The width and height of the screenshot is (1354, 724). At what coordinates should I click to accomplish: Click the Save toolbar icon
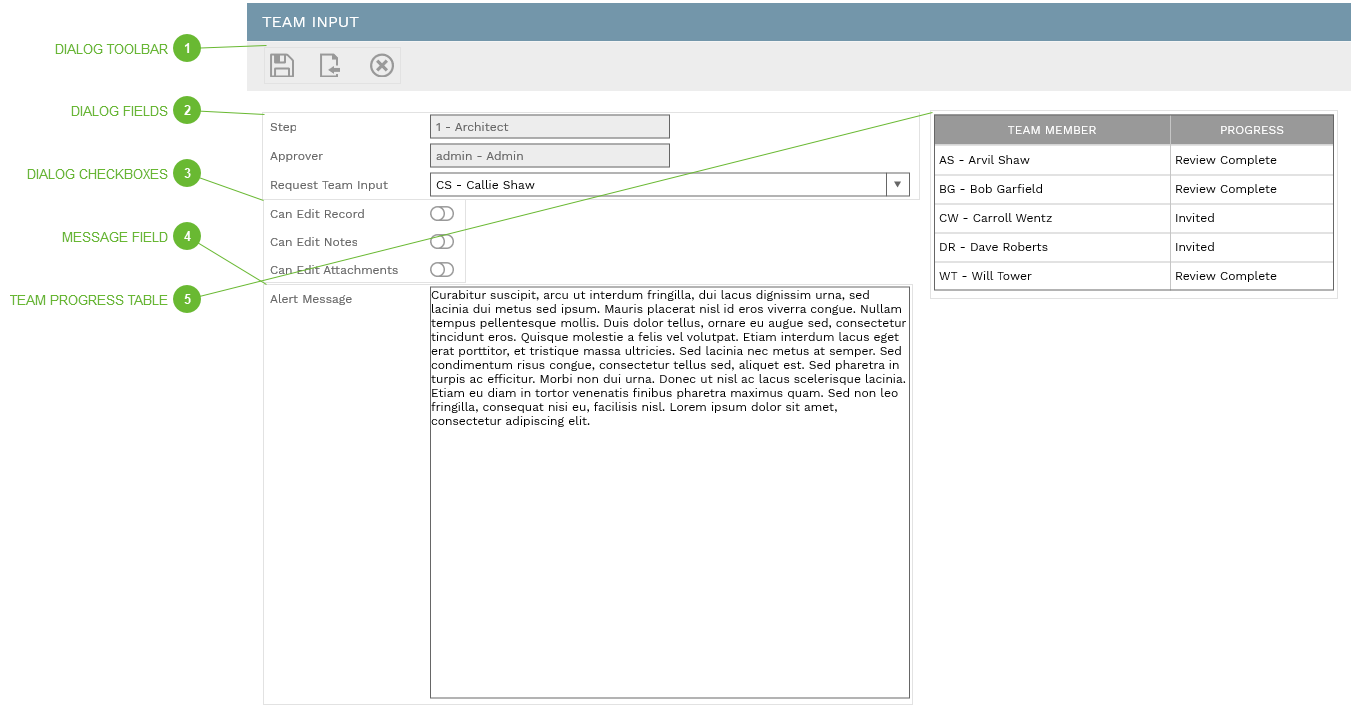pos(282,64)
